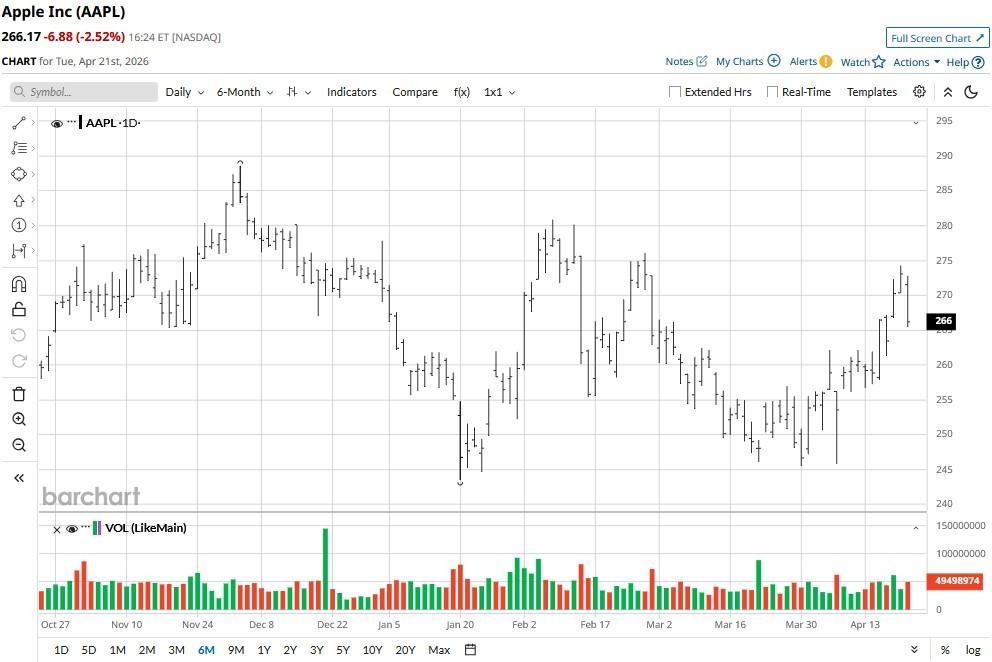Screen dimensions: 992x662
Task: Enable the Real-Time checkbox
Action: [x=772, y=92]
